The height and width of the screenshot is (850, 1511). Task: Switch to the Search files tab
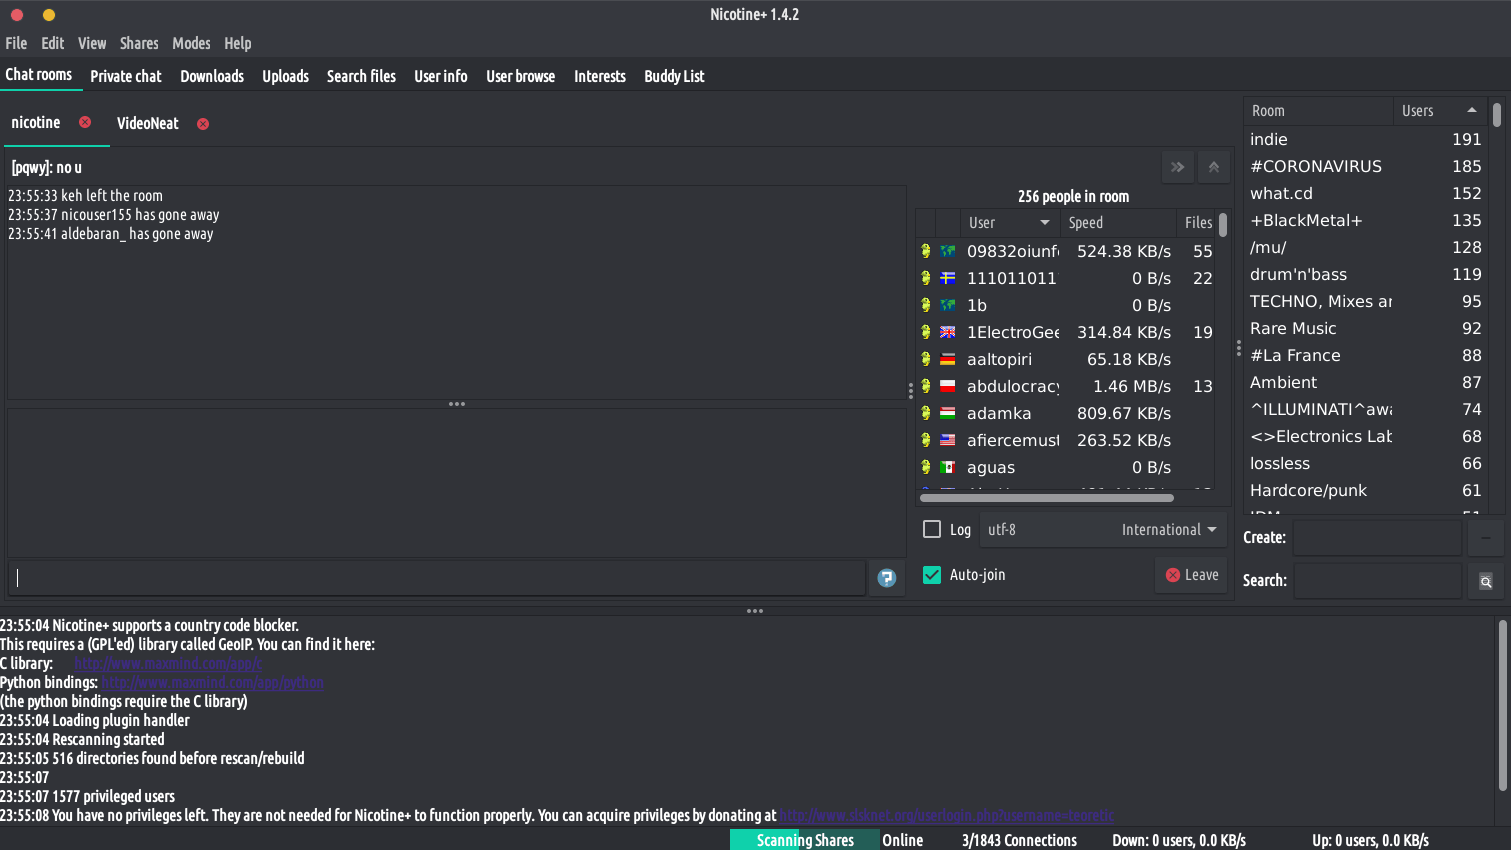coord(361,76)
